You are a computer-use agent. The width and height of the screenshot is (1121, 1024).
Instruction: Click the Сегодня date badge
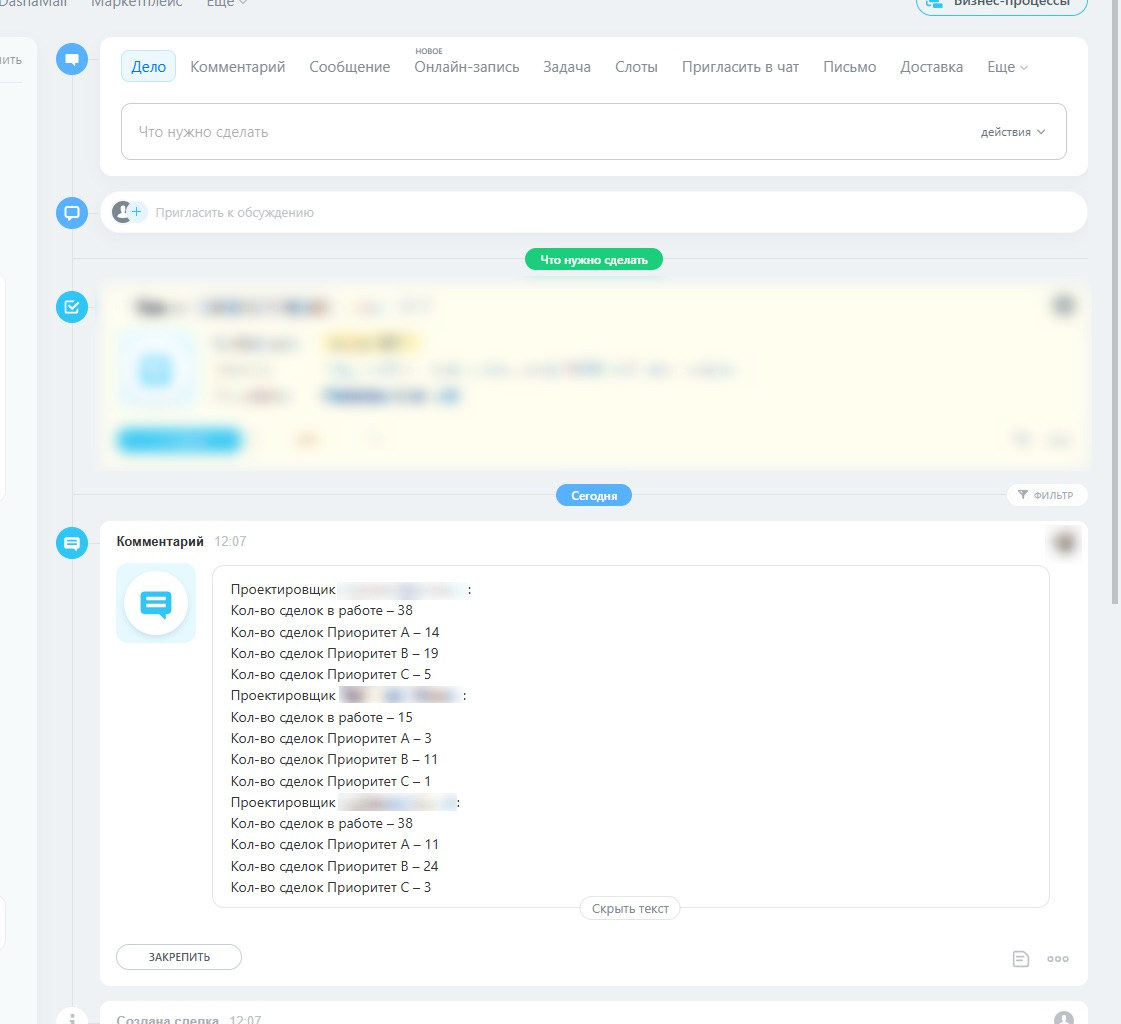pos(593,496)
